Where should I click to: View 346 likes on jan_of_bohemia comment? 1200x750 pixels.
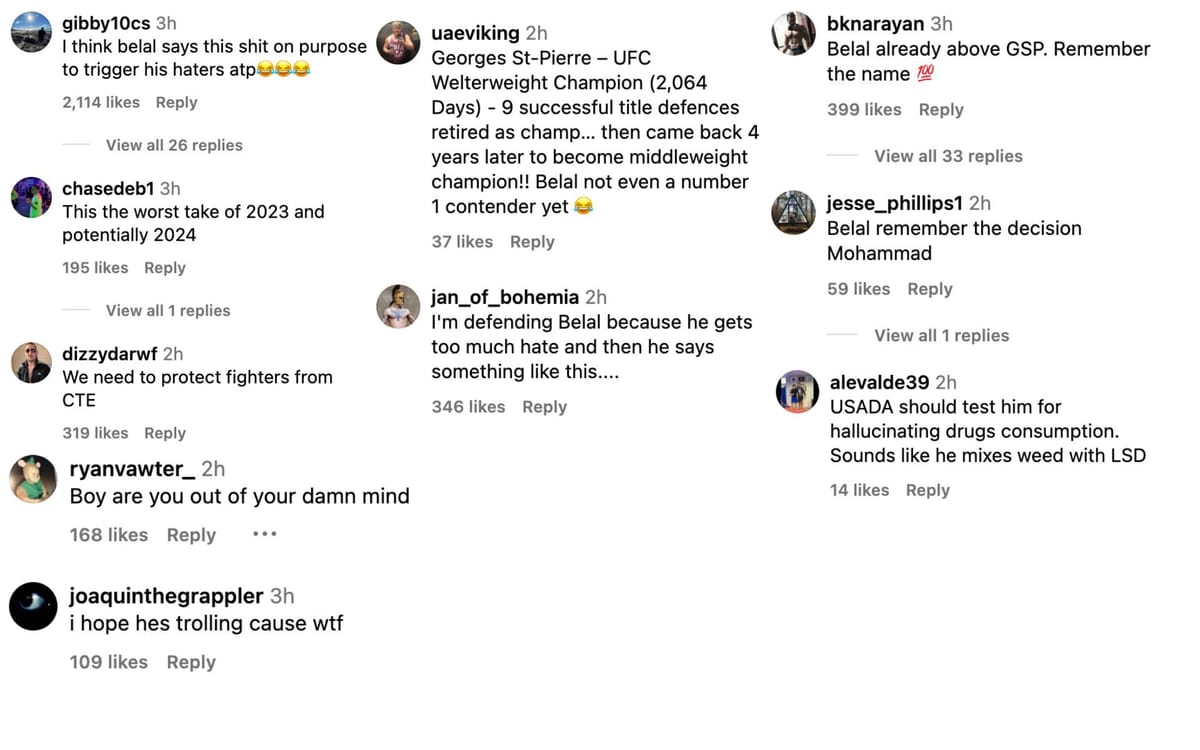(468, 407)
